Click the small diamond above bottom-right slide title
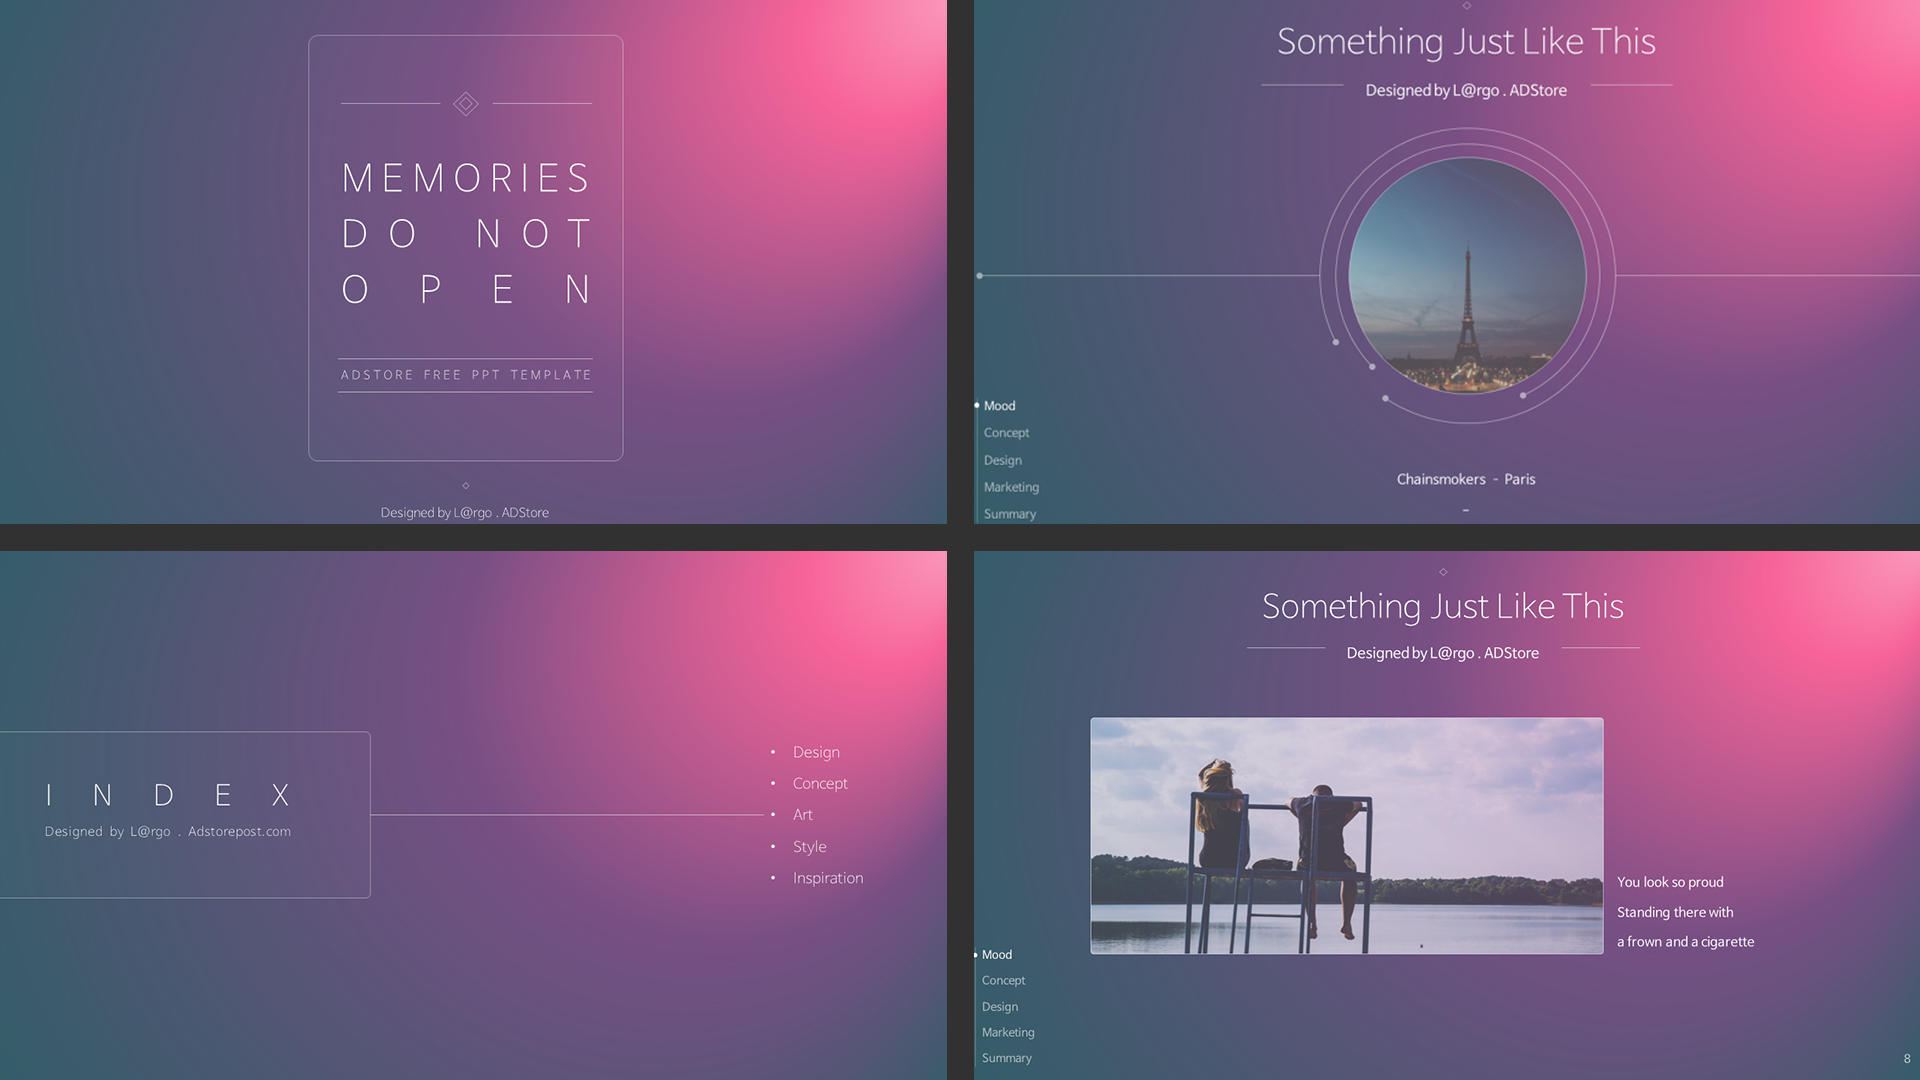 (1443, 572)
